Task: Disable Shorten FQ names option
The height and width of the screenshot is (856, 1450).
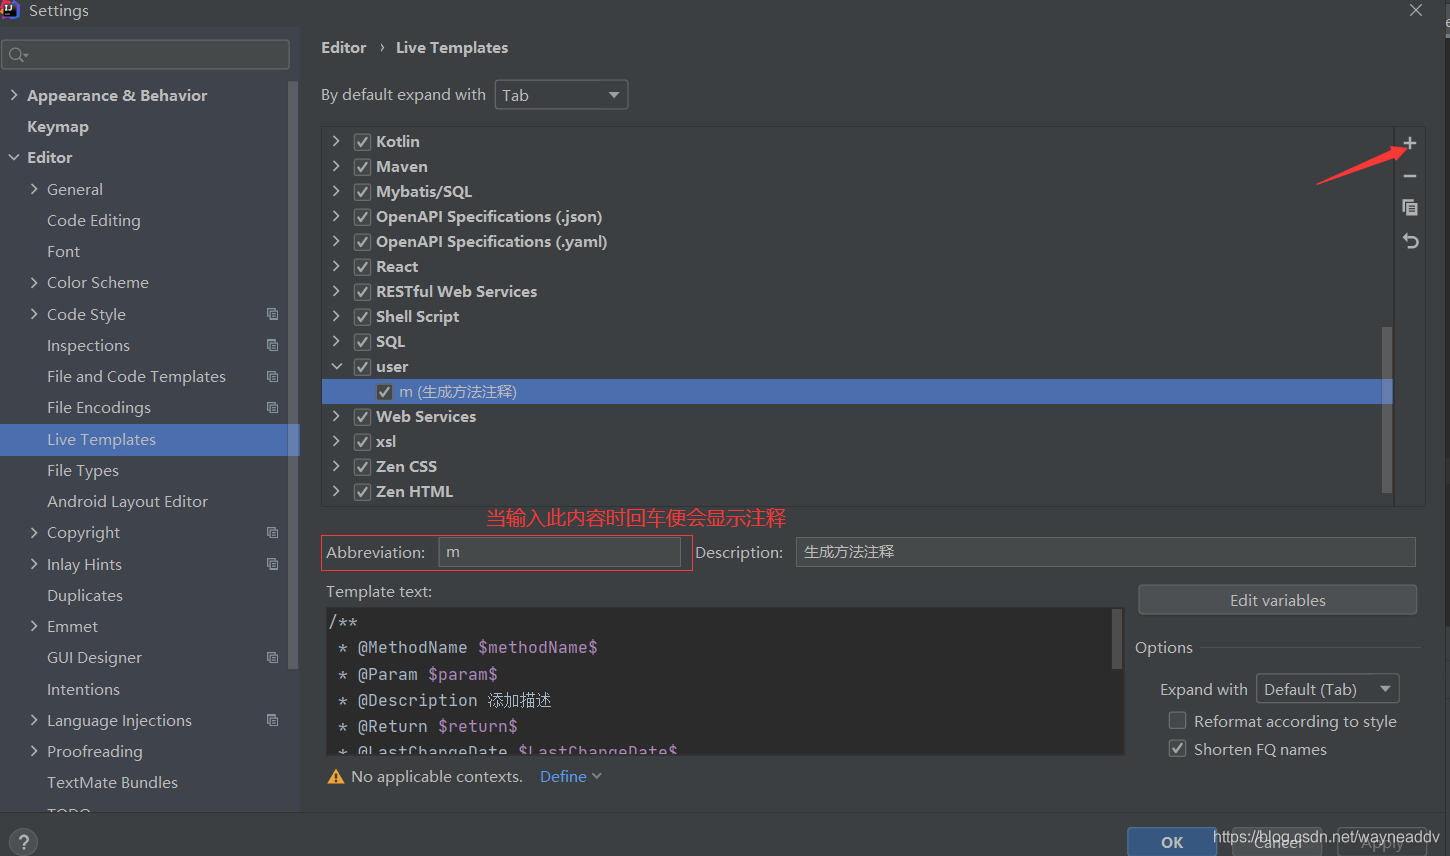Action: [x=1178, y=749]
